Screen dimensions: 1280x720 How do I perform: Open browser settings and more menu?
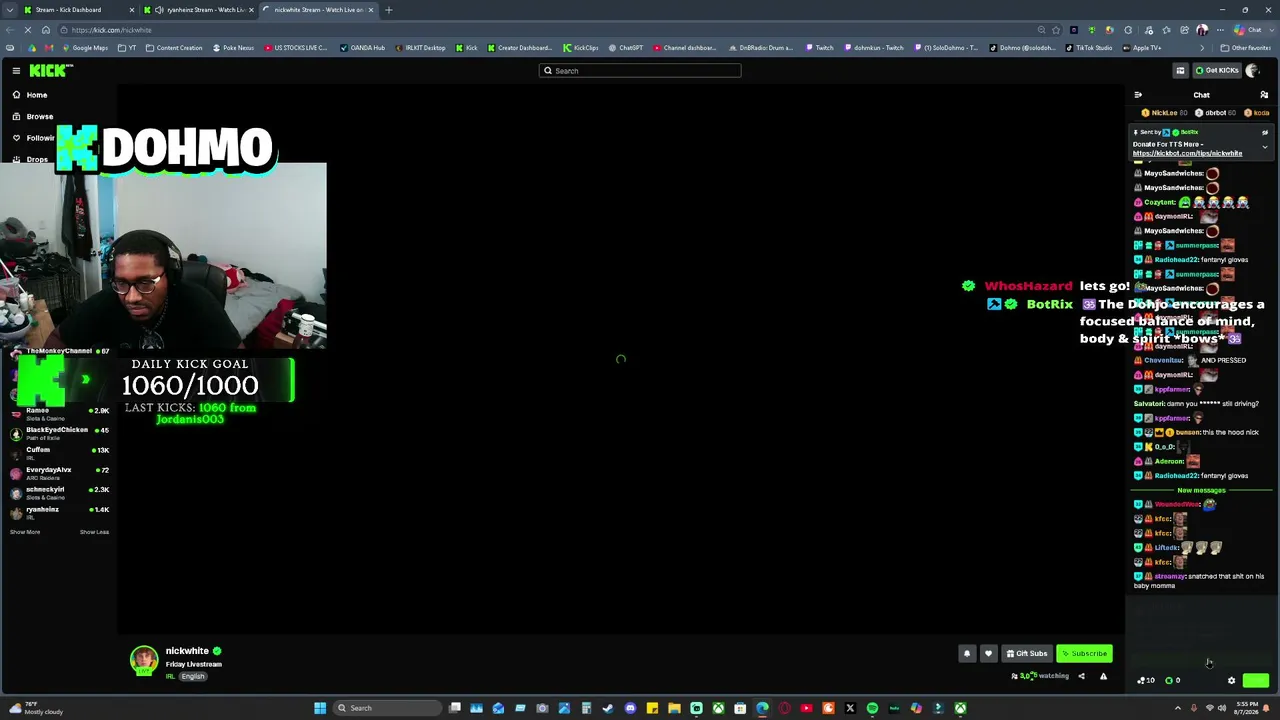1221,30
